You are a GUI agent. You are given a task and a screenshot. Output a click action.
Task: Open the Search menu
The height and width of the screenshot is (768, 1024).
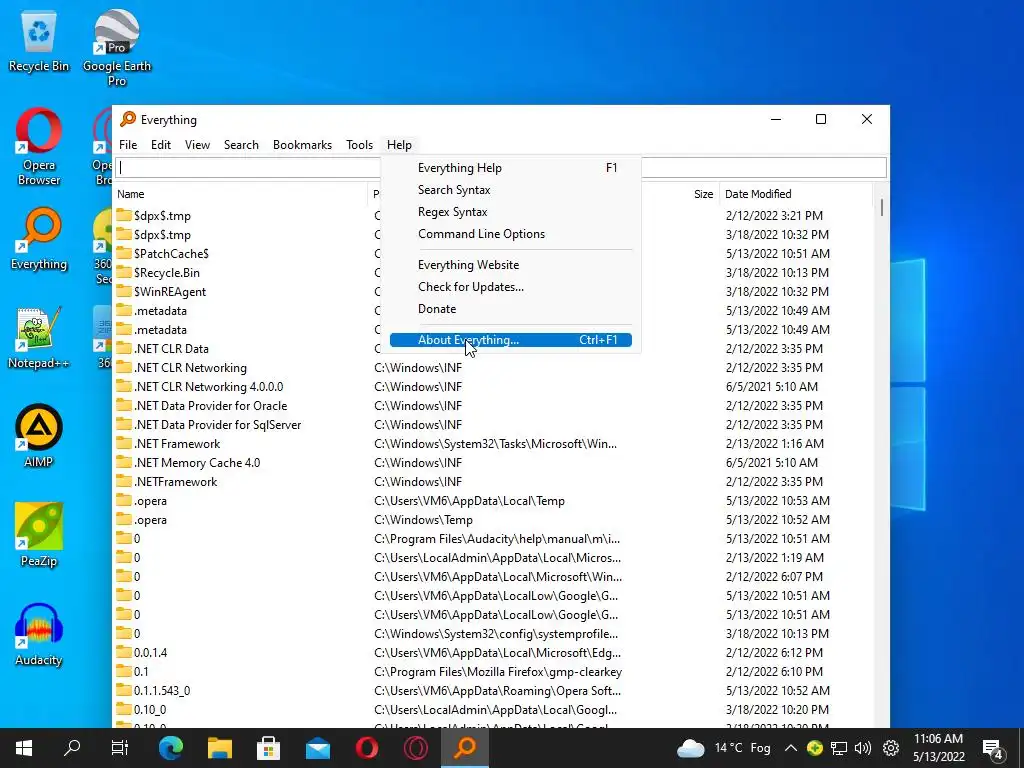[241, 145]
